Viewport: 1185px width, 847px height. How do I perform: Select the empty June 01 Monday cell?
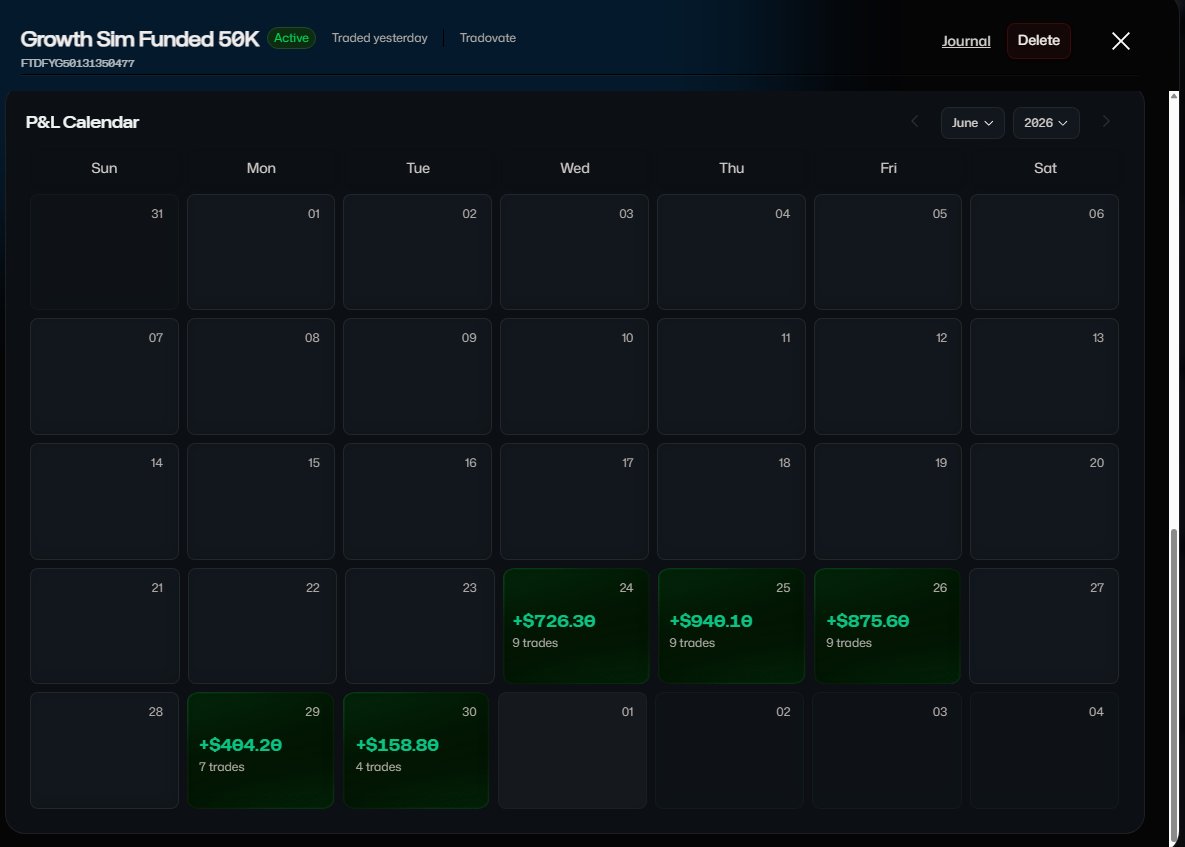point(261,252)
